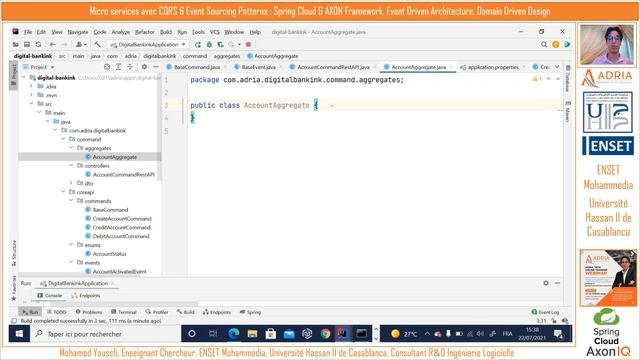Image resolution: width=640 pixels, height=360 pixels.
Task: Click the green Rerun application icon
Action: tap(198, 44)
